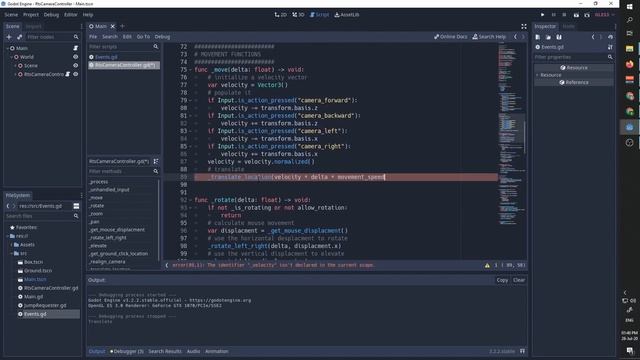The width and height of the screenshot is (640, 360).
Task: Select RtsCameraController.gd in the script list
Action: pos(124,65)
